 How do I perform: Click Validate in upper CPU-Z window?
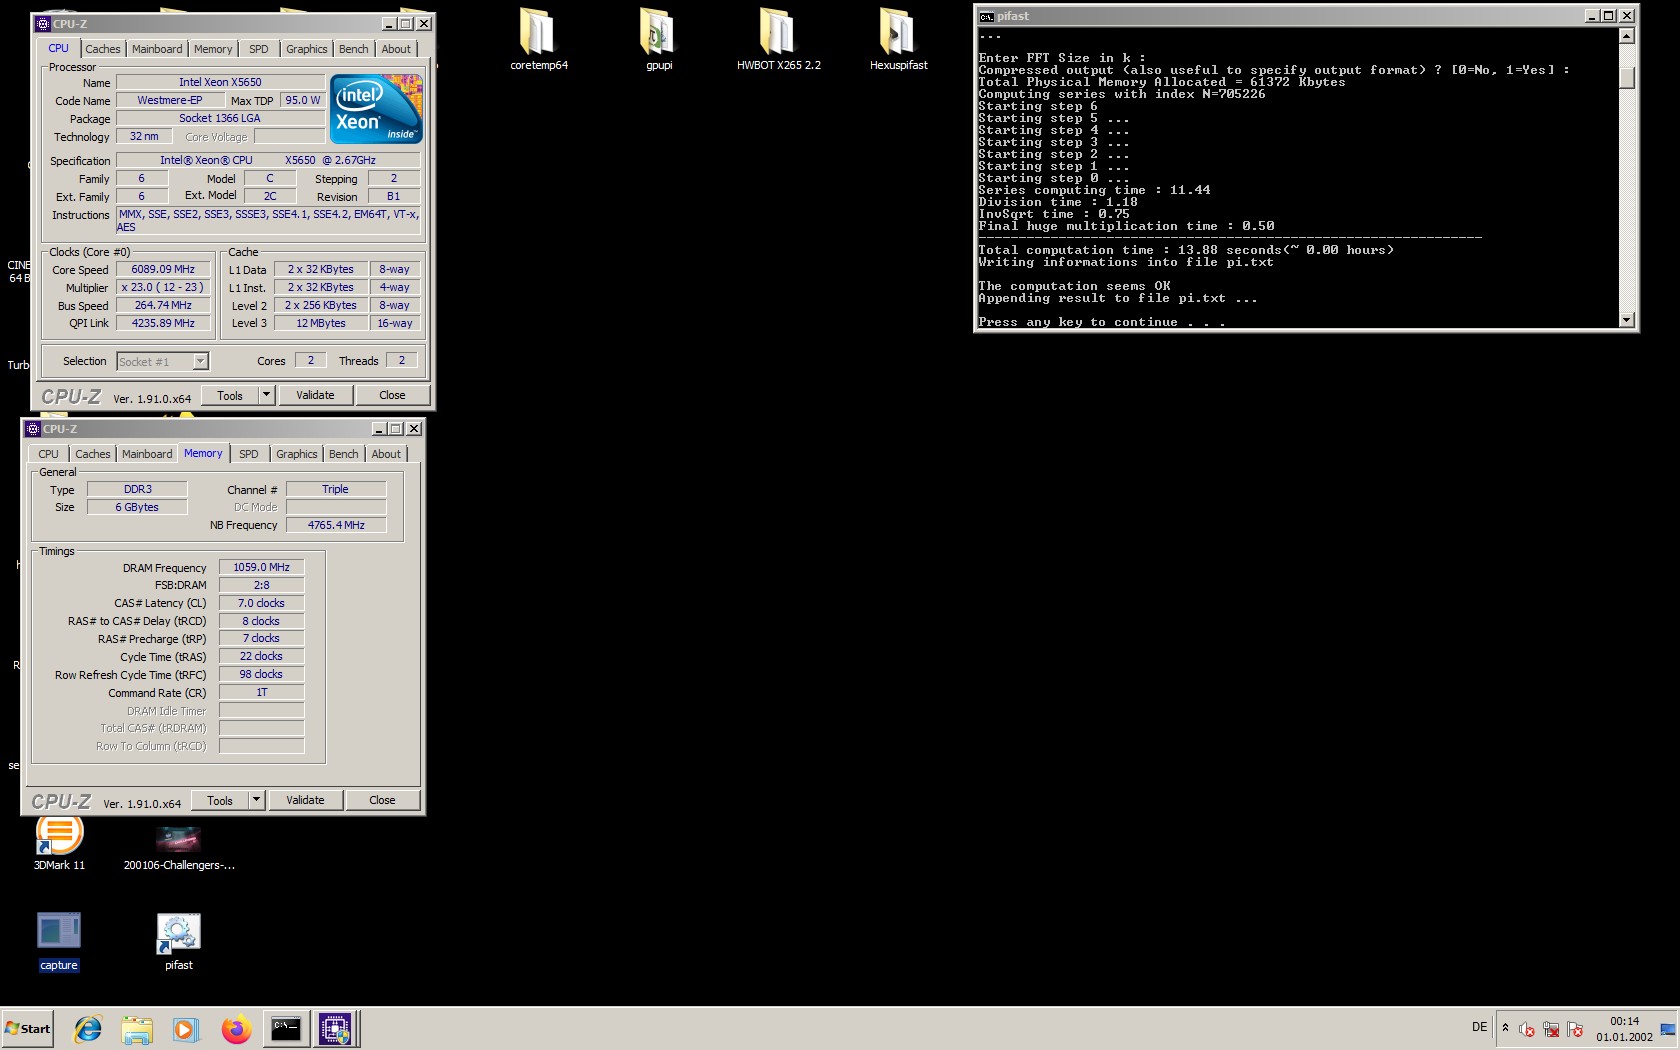click(315, 395)
